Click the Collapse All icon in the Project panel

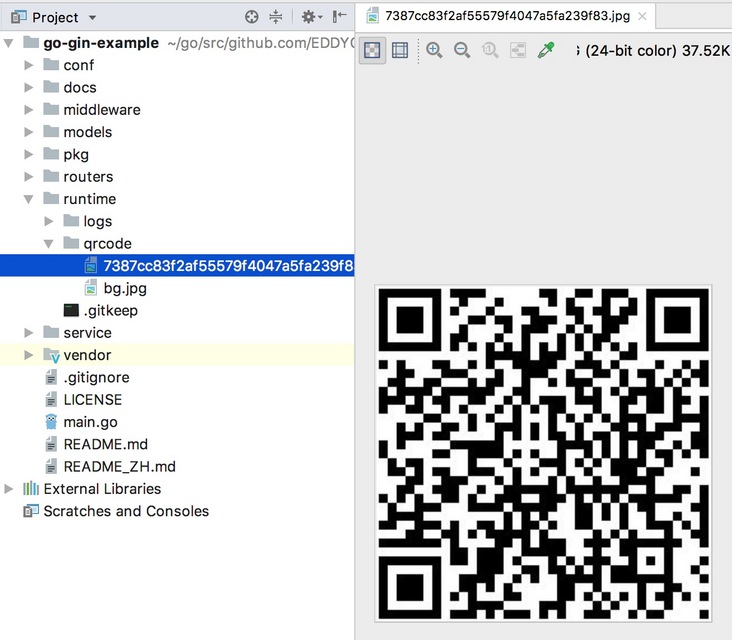[x=276, y=17]
